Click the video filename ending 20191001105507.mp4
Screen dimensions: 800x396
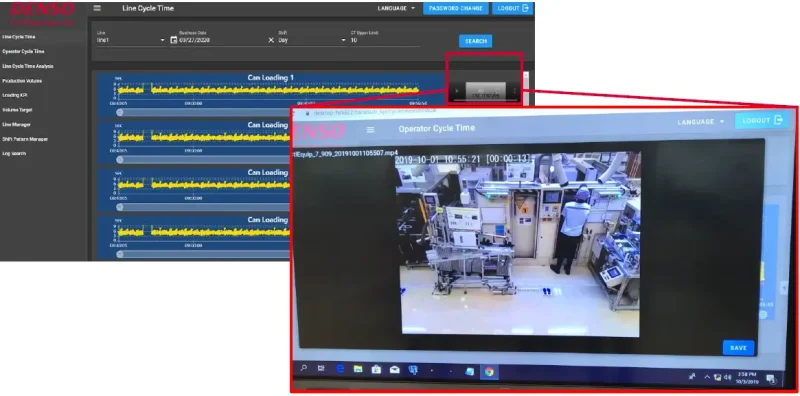coord(344,153)
